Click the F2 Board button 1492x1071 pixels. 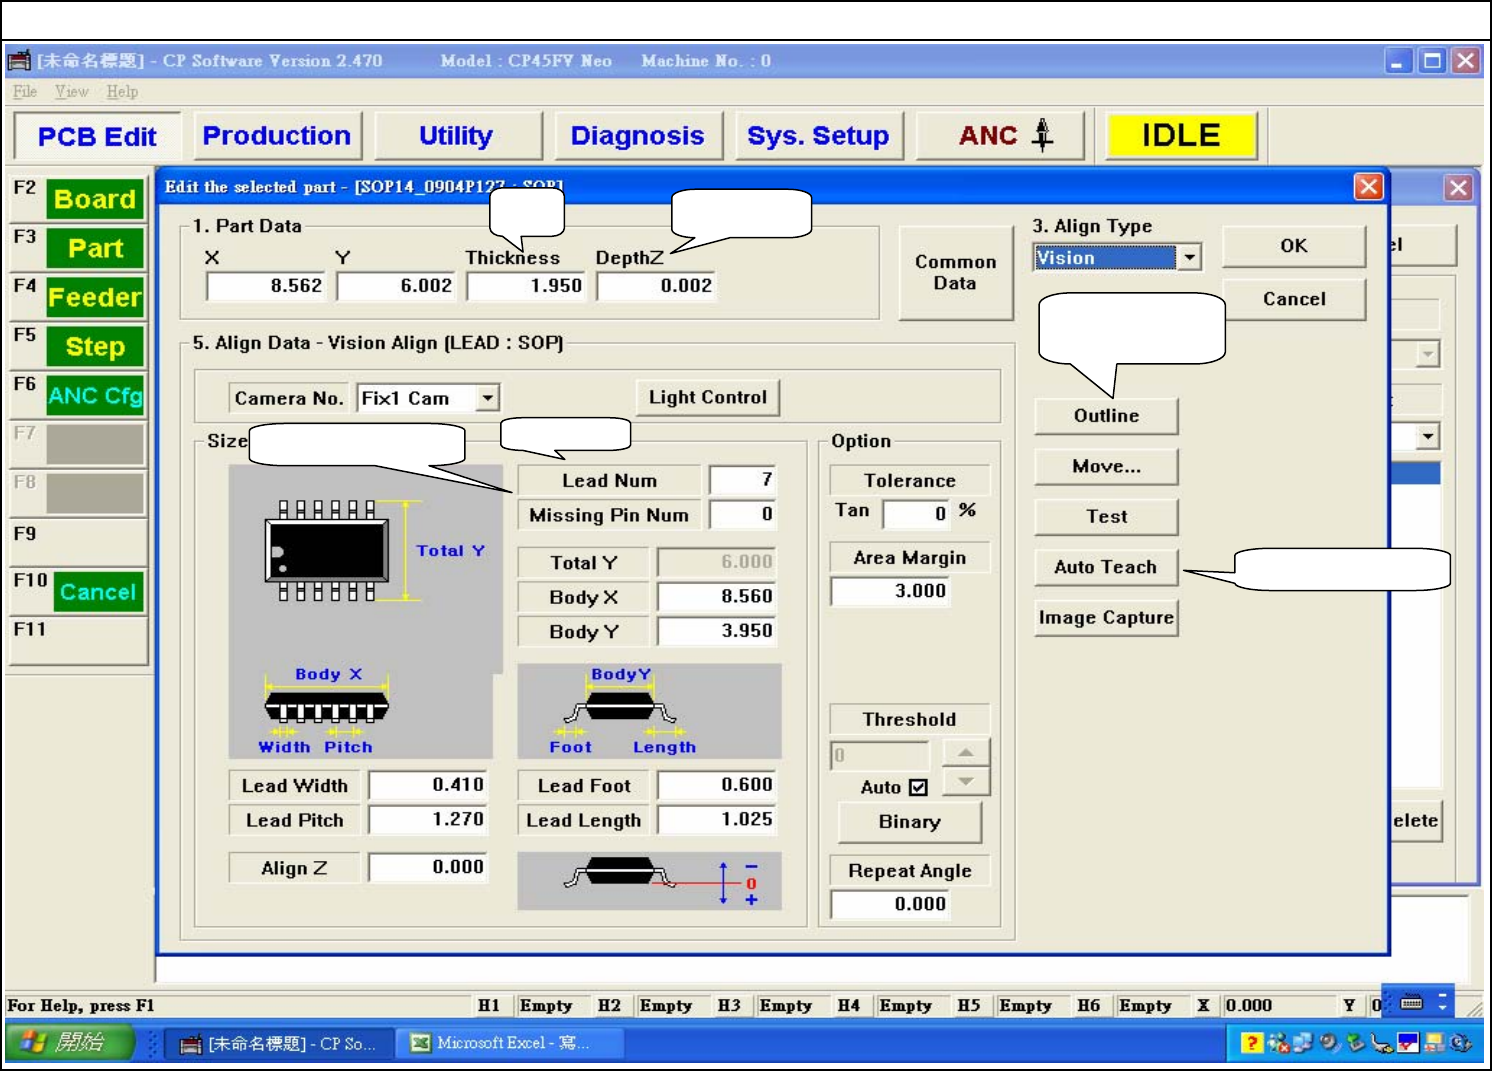95,198
